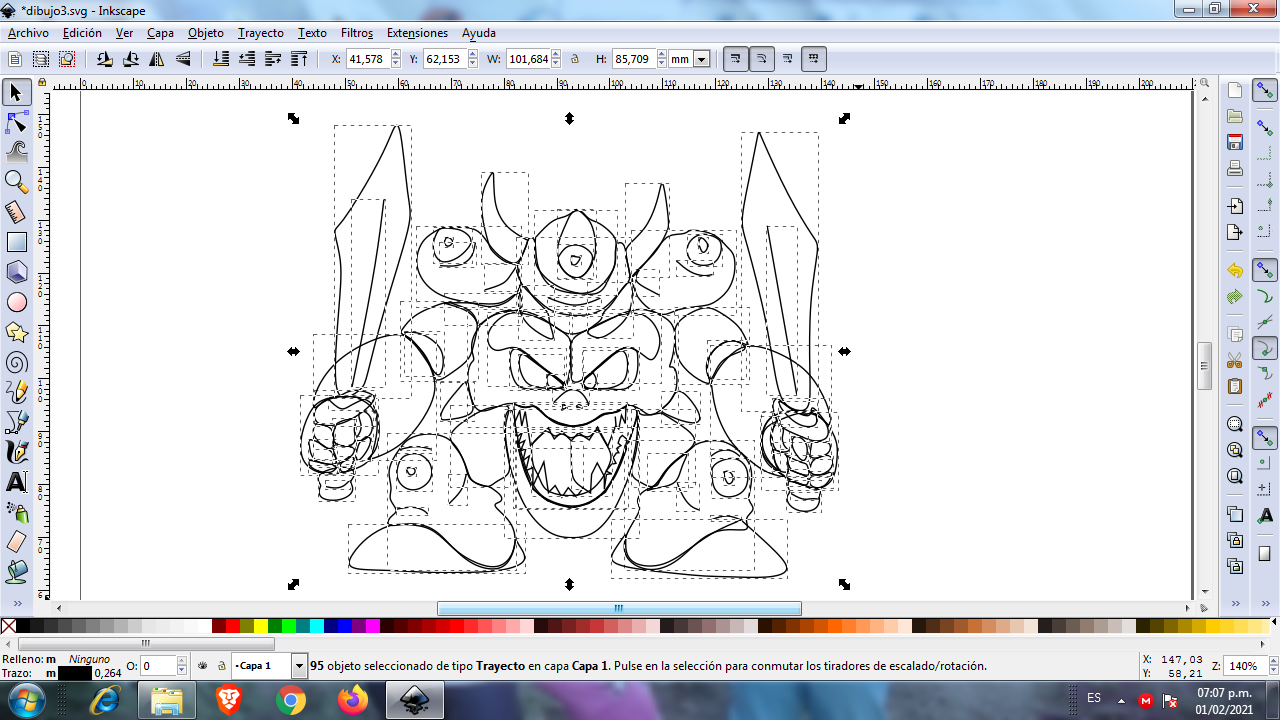Viewport: 1280px width, 720px height.
Task: Select the Measure ruler tool
Action: 16,212
